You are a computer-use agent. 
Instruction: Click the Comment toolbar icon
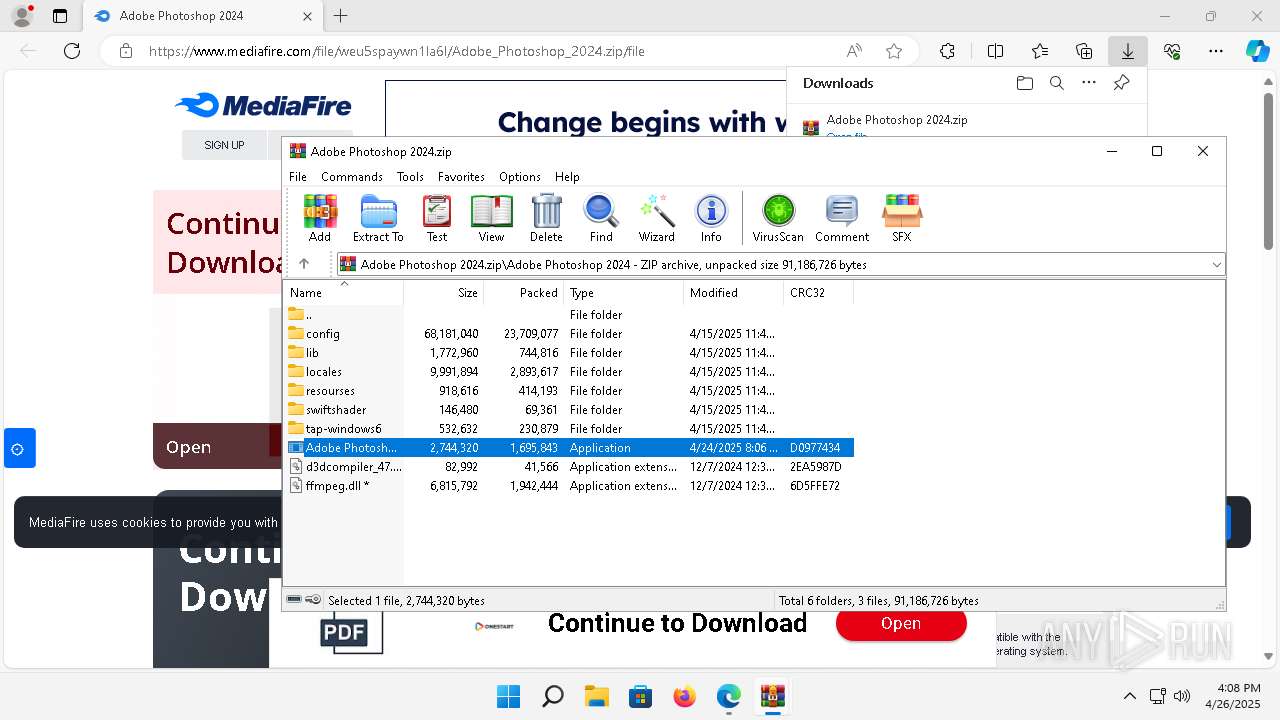[x=842, y=218]
